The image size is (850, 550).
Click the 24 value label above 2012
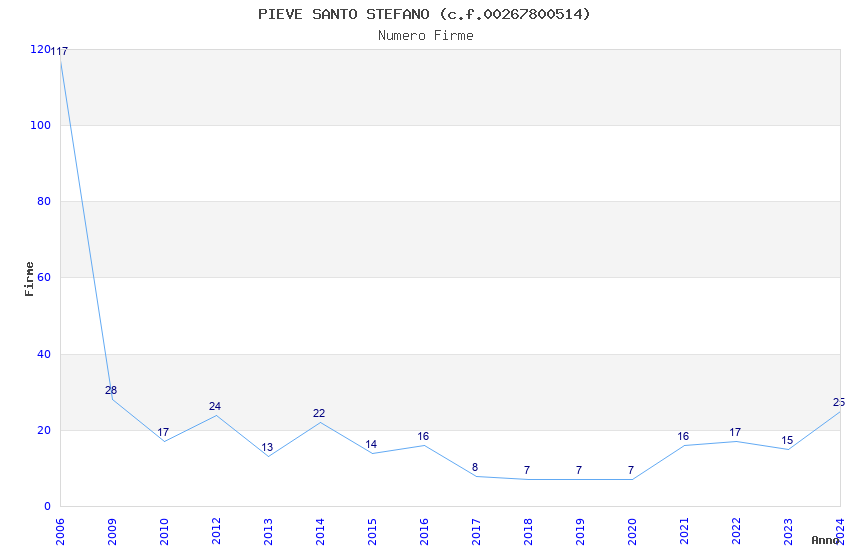(x=215, y=406)
